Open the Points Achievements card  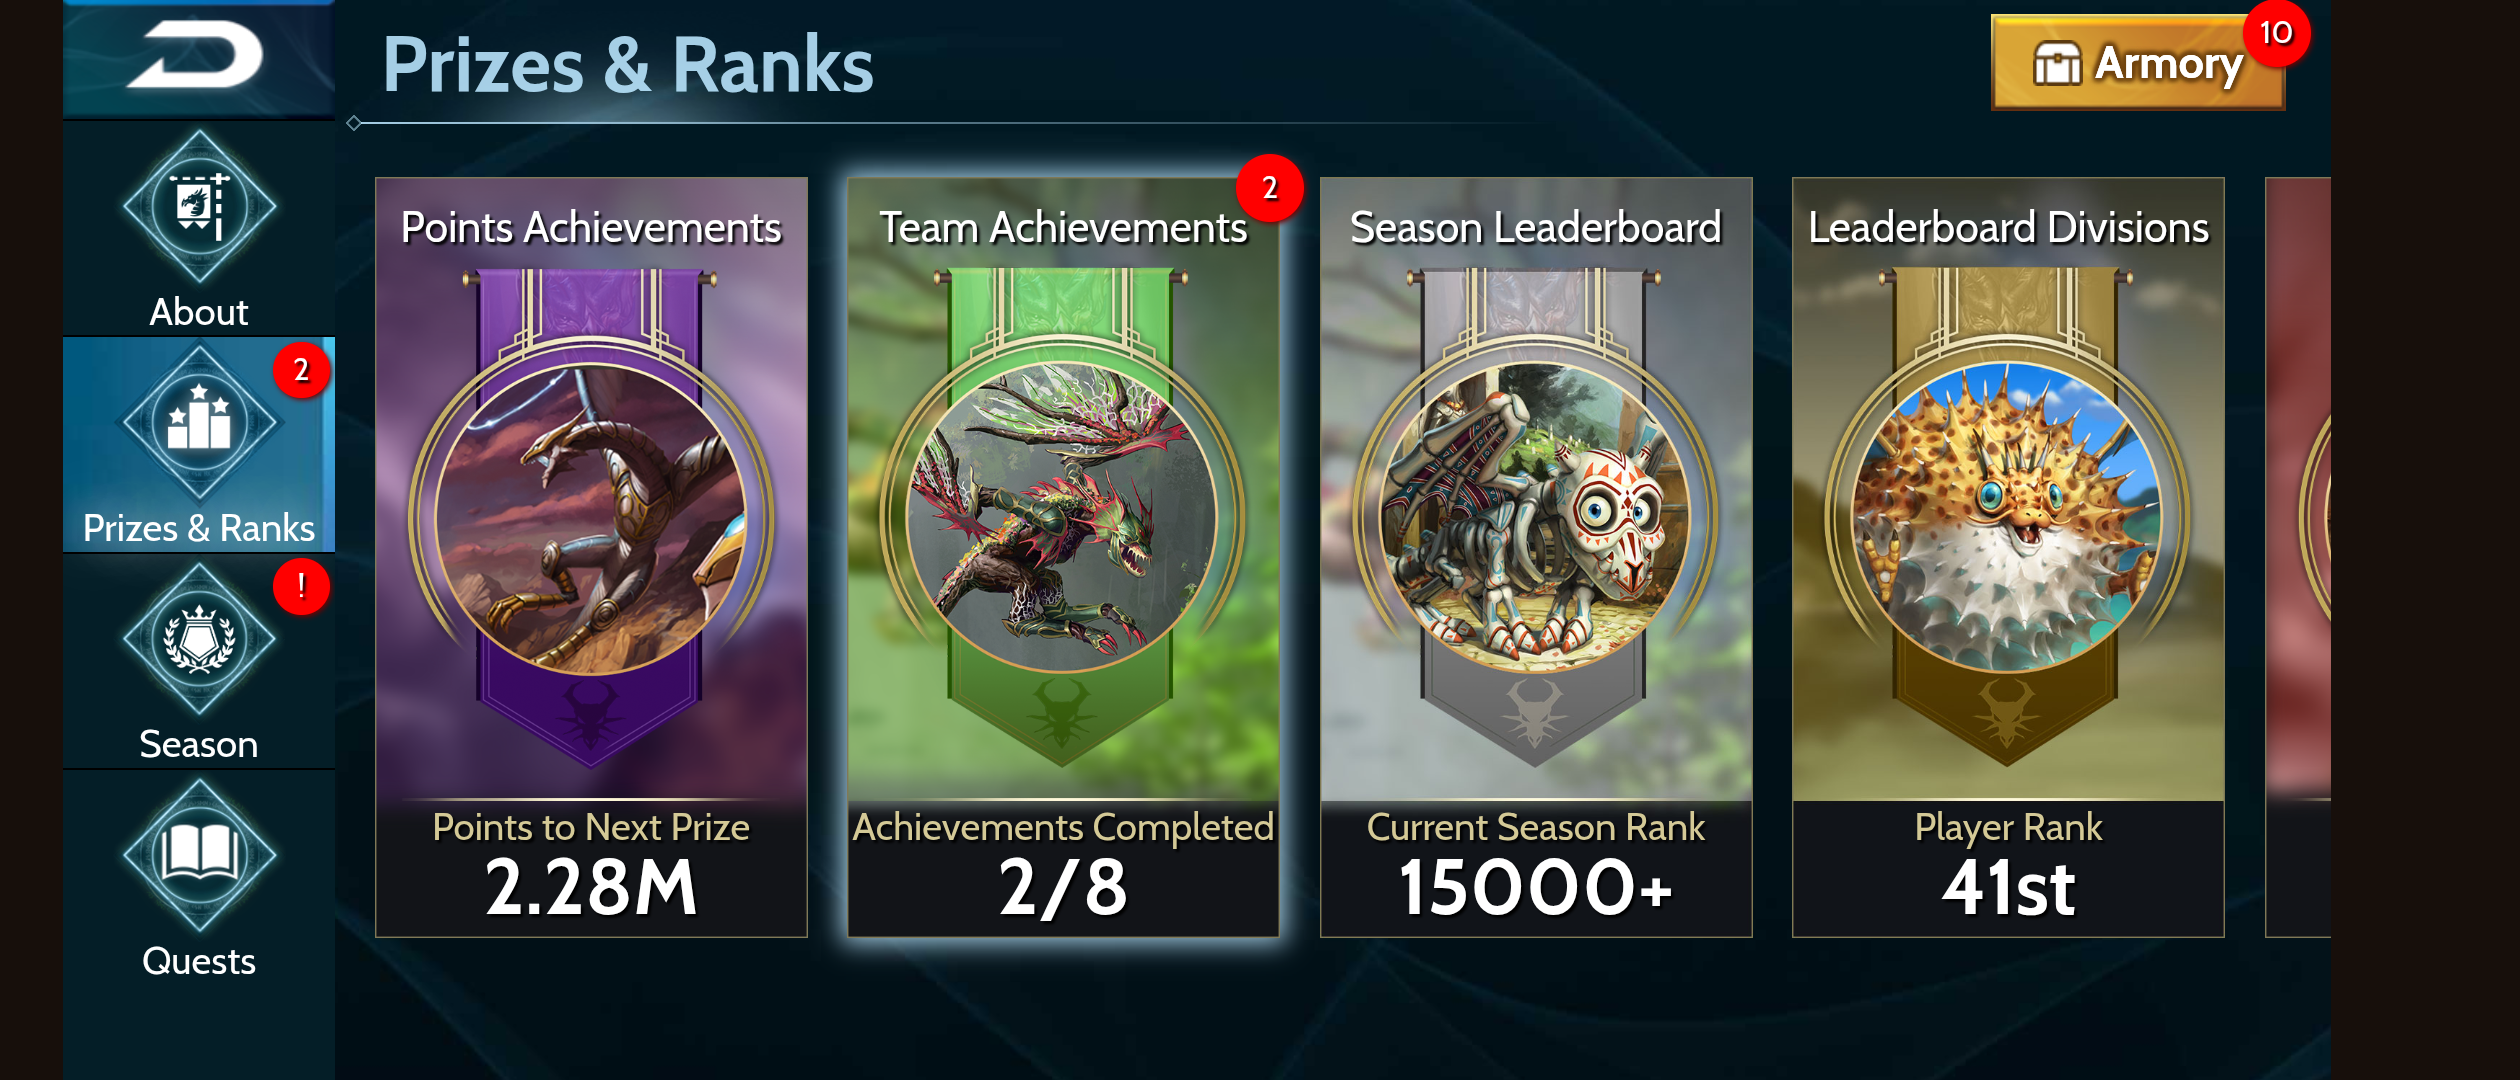591,557
